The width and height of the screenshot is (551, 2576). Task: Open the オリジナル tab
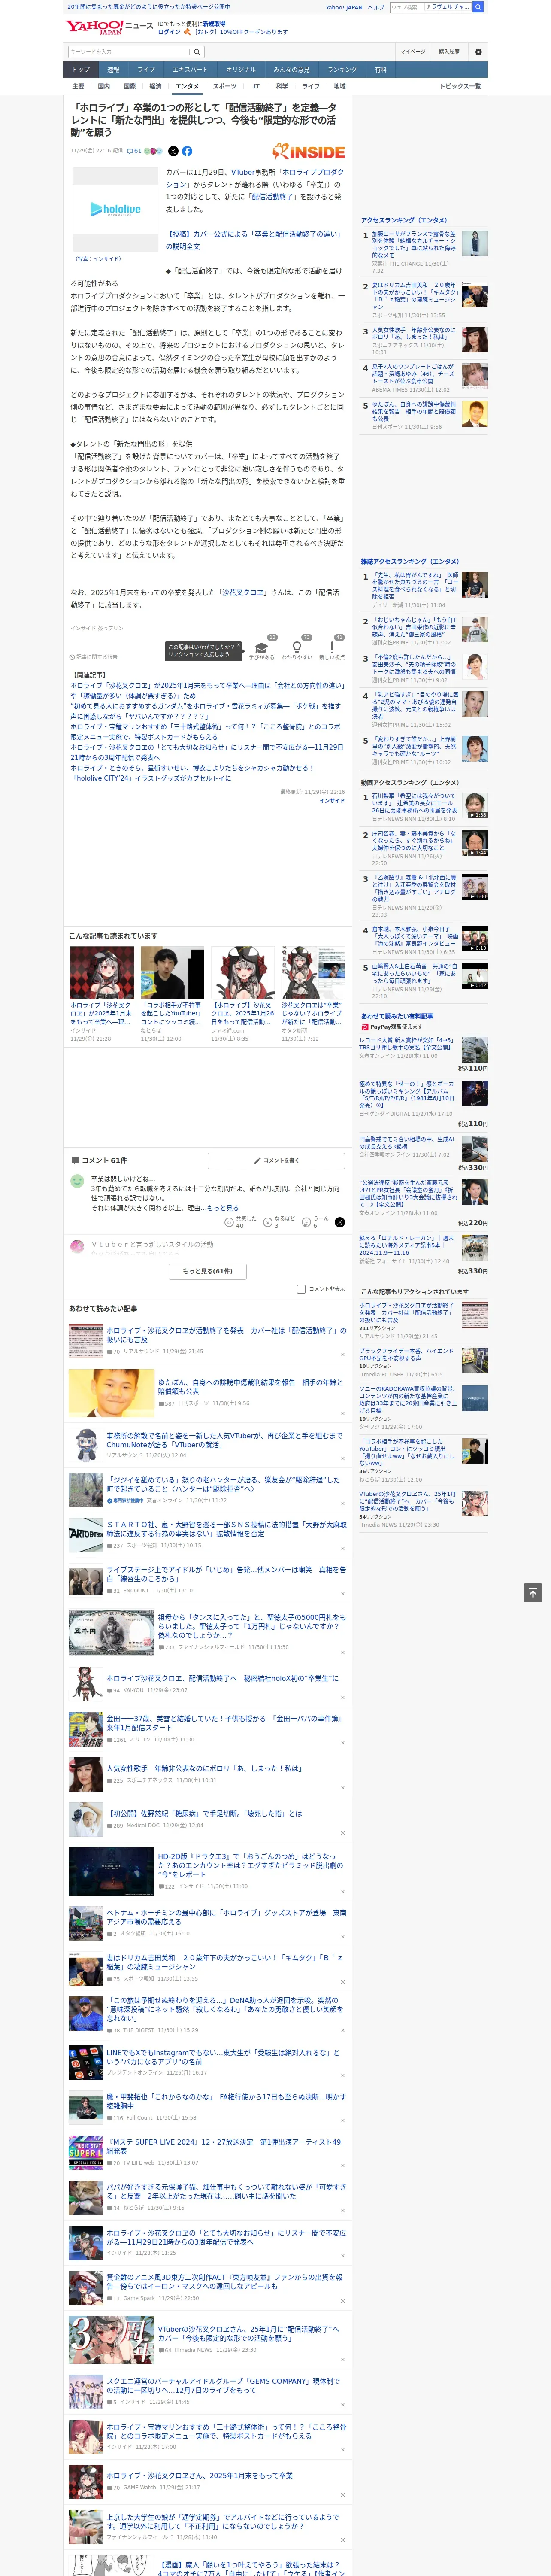point(241,70)
